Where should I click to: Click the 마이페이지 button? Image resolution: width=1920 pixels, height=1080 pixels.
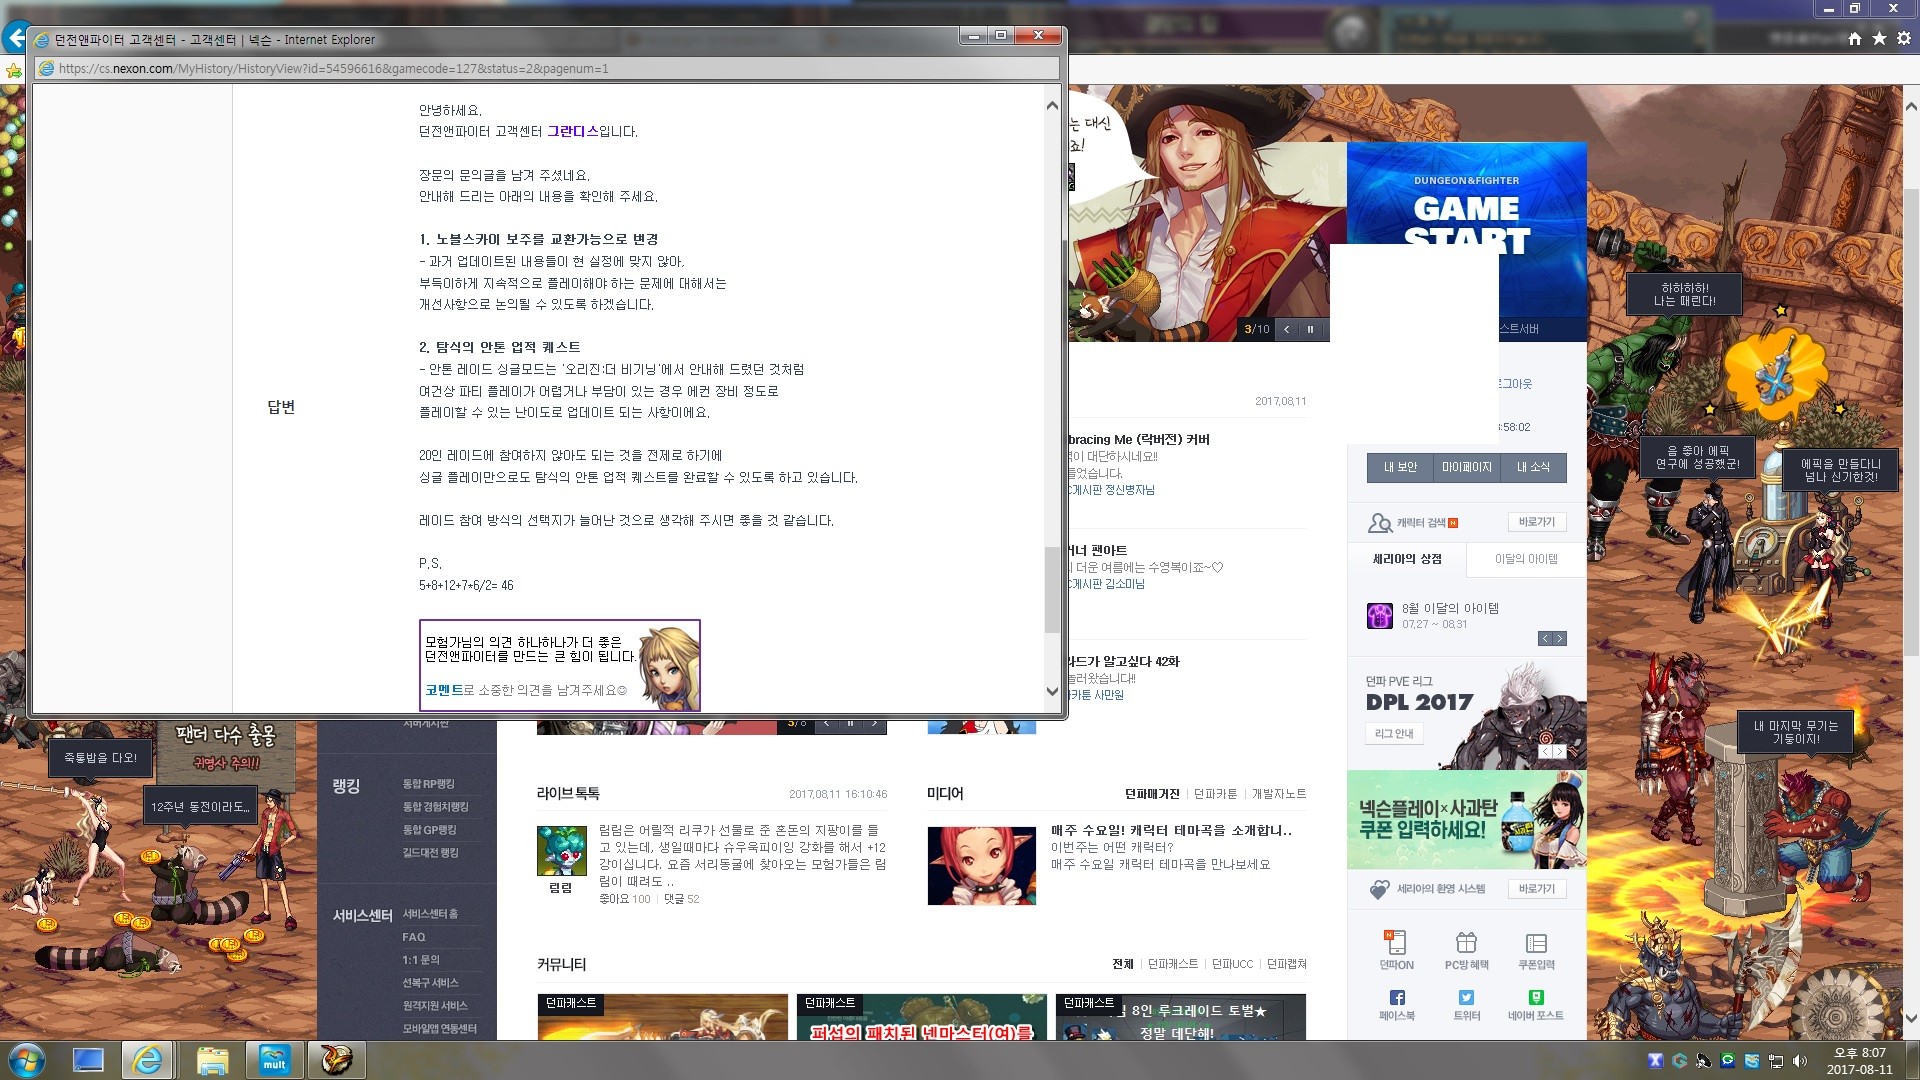[1466, 468]
